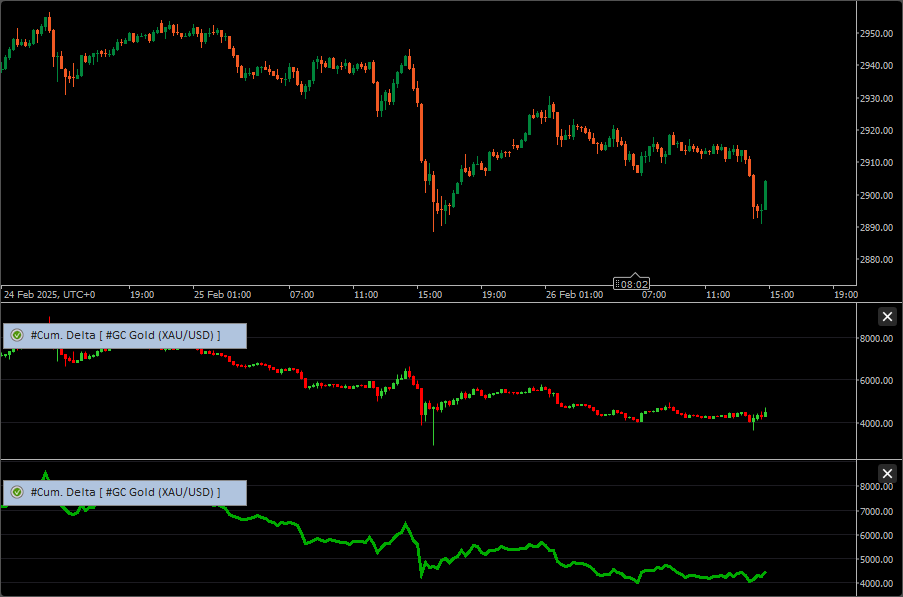Close the line Cum. Delta indicator panel
This screenshot has width=903, height=597.
[887, 474]
